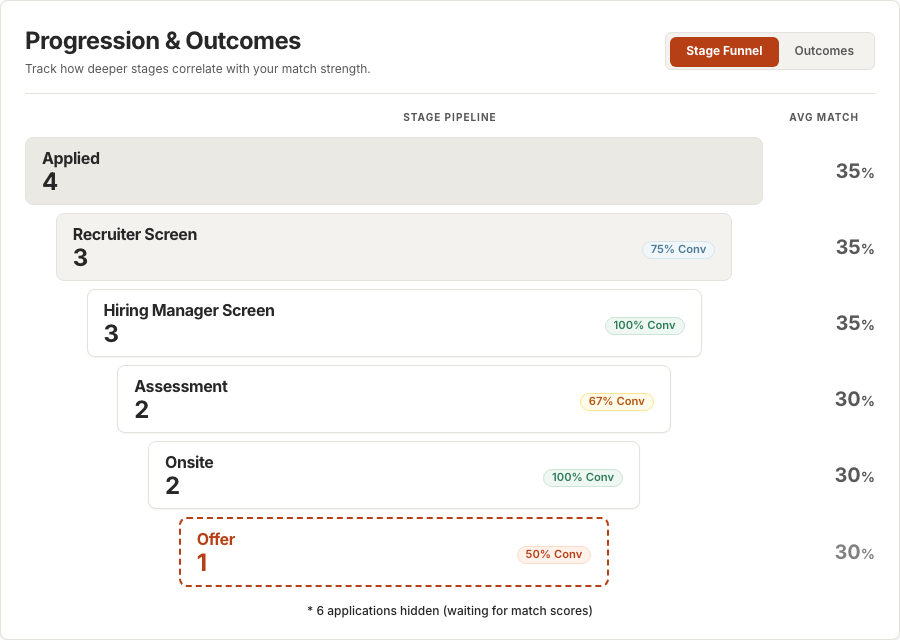Toggle to the Outcomes view
Image resolution: width=900 pixels, height=640 pixels.
point(823,50)
